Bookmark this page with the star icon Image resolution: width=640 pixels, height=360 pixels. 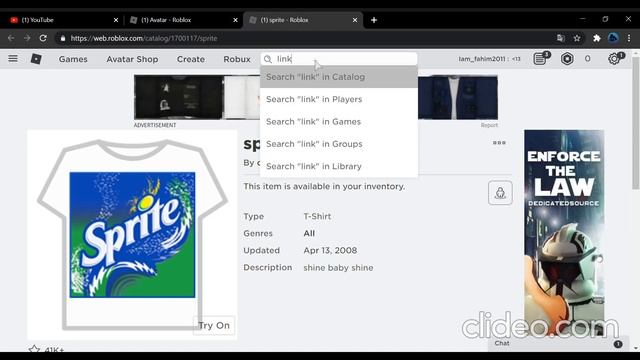[x=577, y=38]
